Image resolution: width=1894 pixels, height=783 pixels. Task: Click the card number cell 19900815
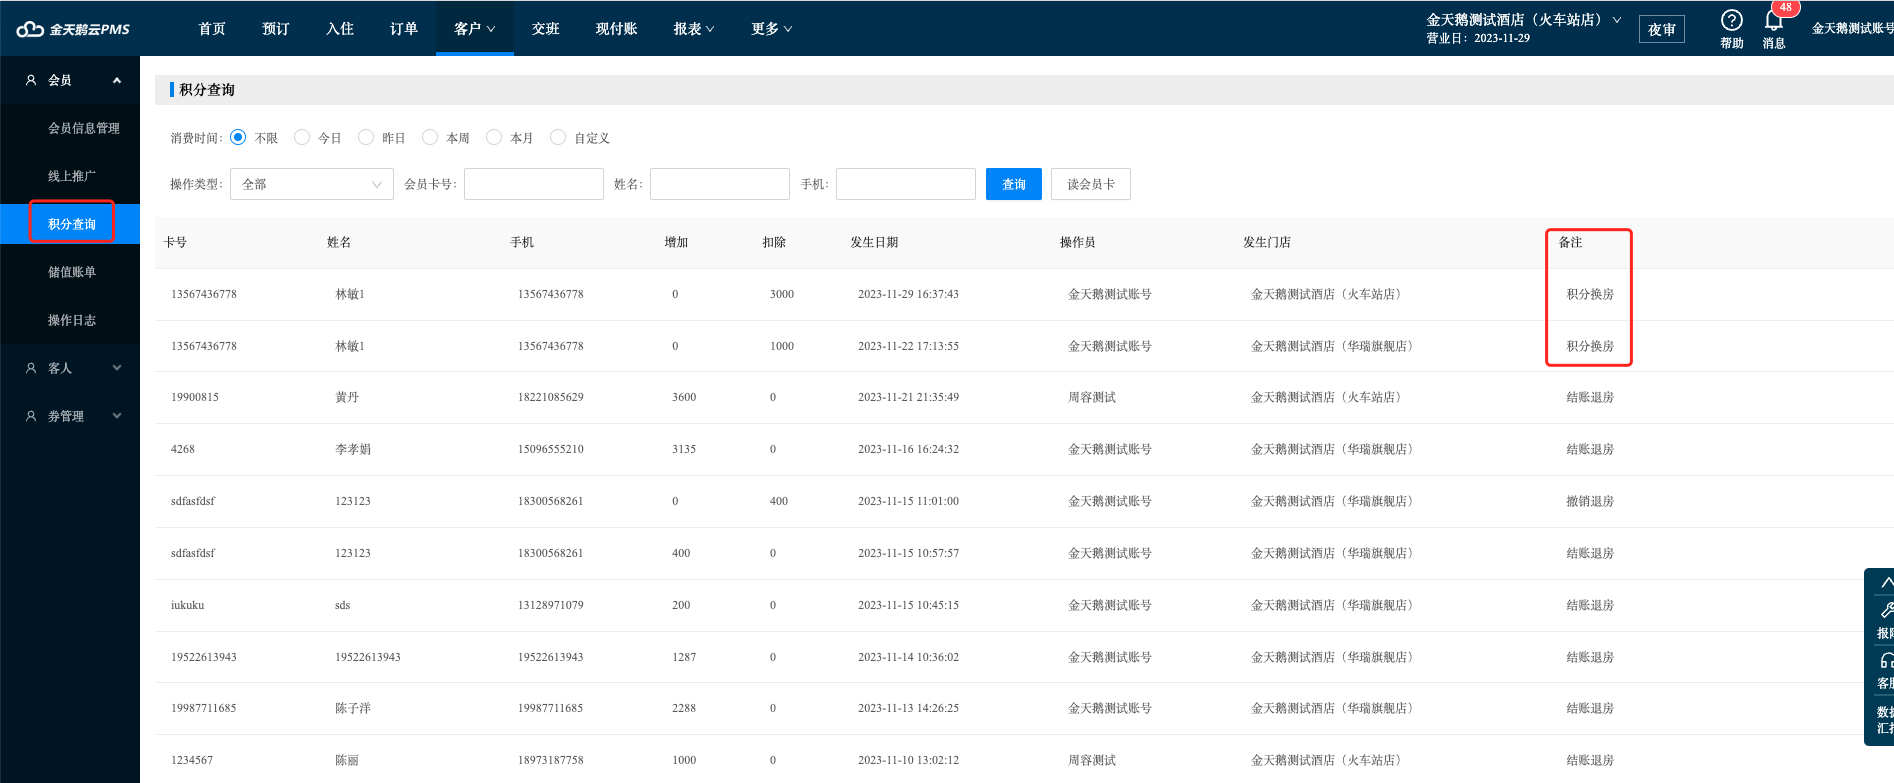(x=195, y=397)
